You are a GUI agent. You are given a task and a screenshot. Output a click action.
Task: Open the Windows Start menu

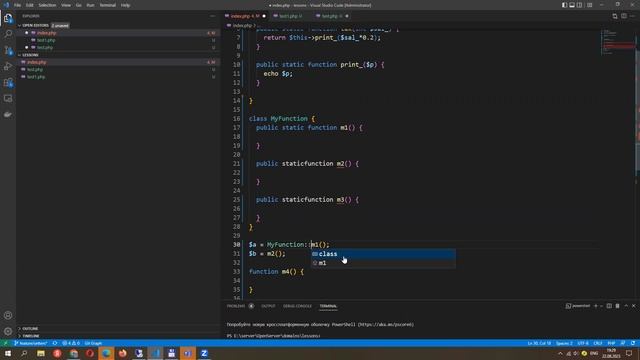pos(8,353)
